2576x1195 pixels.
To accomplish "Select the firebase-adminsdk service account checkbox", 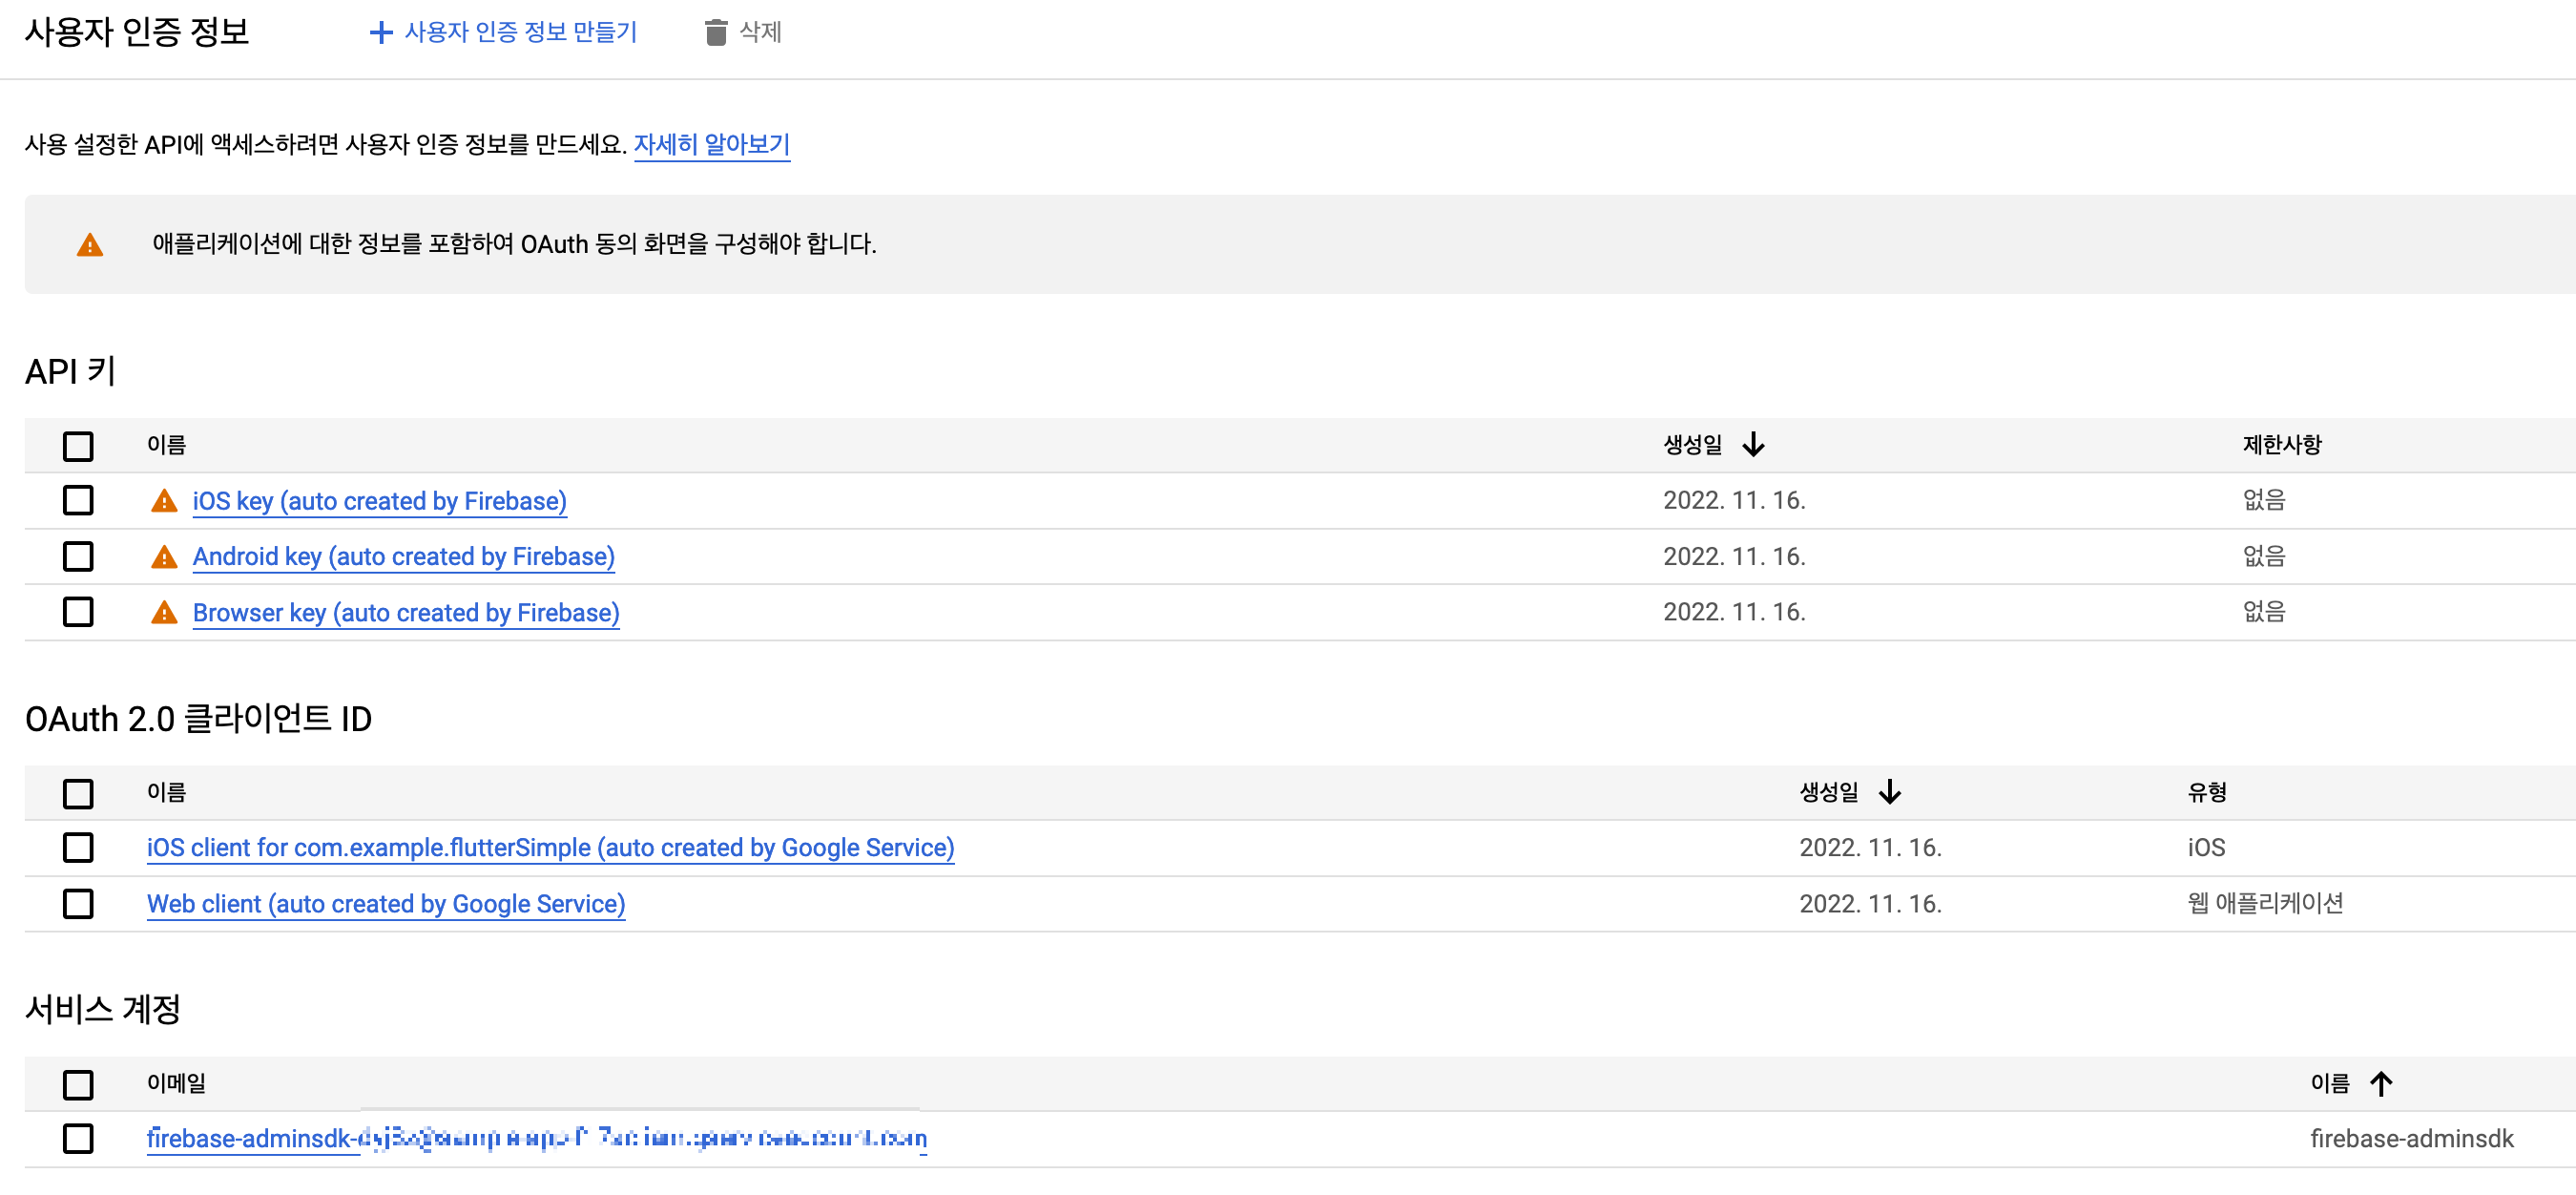I will (78, 1139).
